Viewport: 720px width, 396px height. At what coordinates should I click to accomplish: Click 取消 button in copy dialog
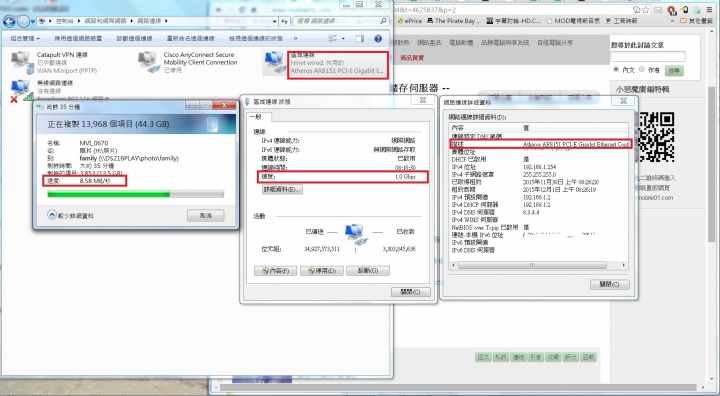206,215
